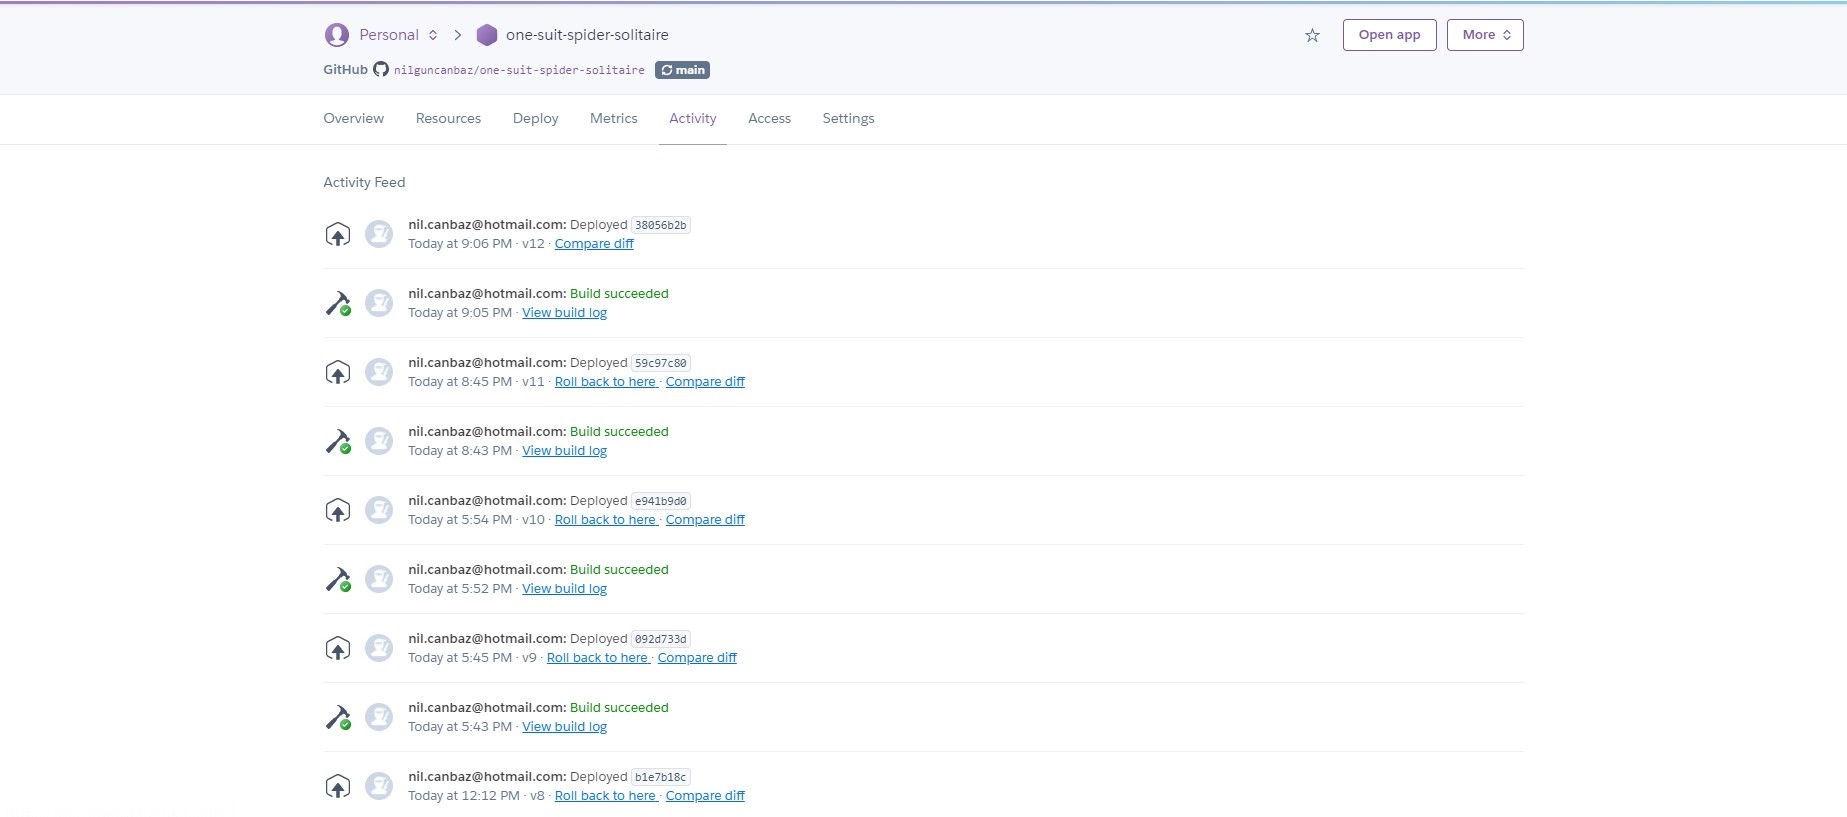This screenshot has width=1847, height=817.
Task: View build log from 8:43 PM
Action: [564, 451]
